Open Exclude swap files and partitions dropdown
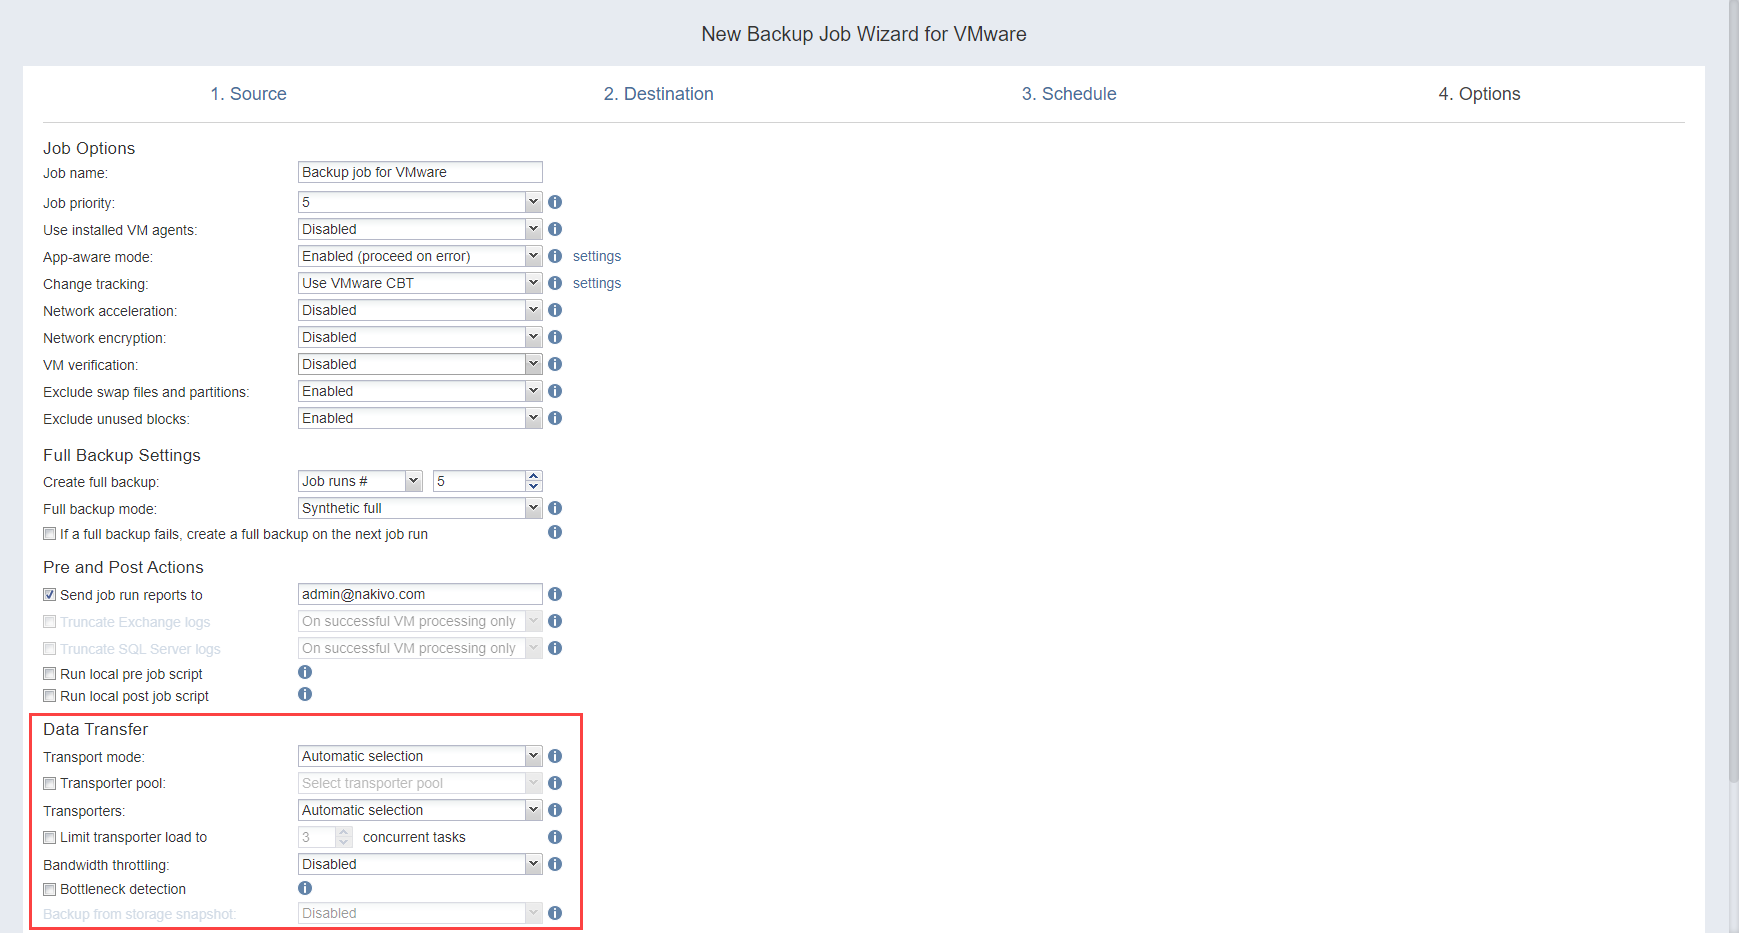This screenshot has height=933, width=1739. coord(420,391)
